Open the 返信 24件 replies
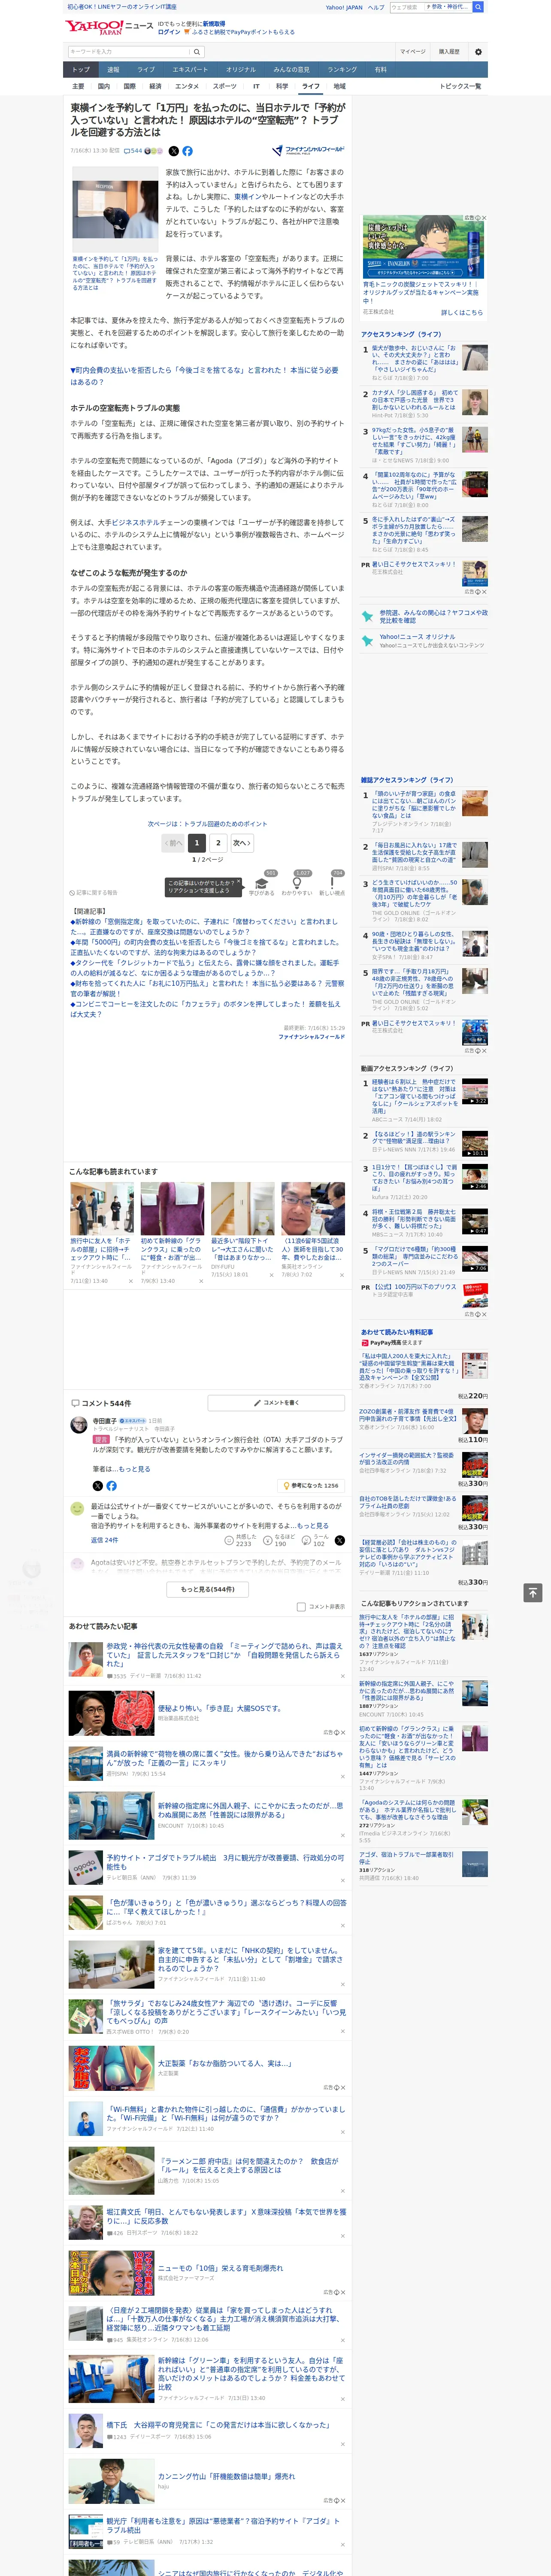This screenshot has height=2576, width=551. pyautogui.click(x=105, y=1540)
